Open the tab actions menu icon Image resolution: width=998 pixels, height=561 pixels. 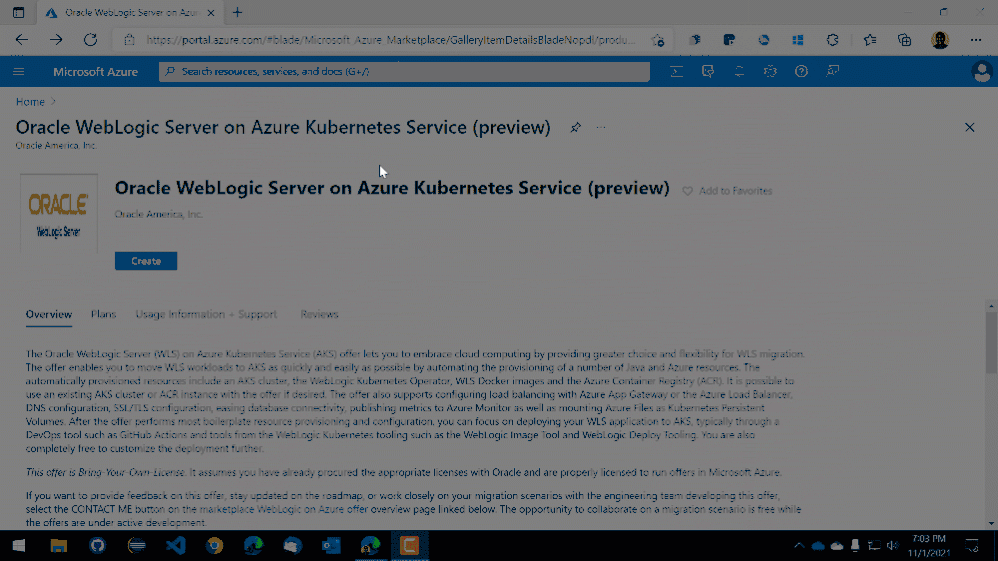tap(18, 12)
